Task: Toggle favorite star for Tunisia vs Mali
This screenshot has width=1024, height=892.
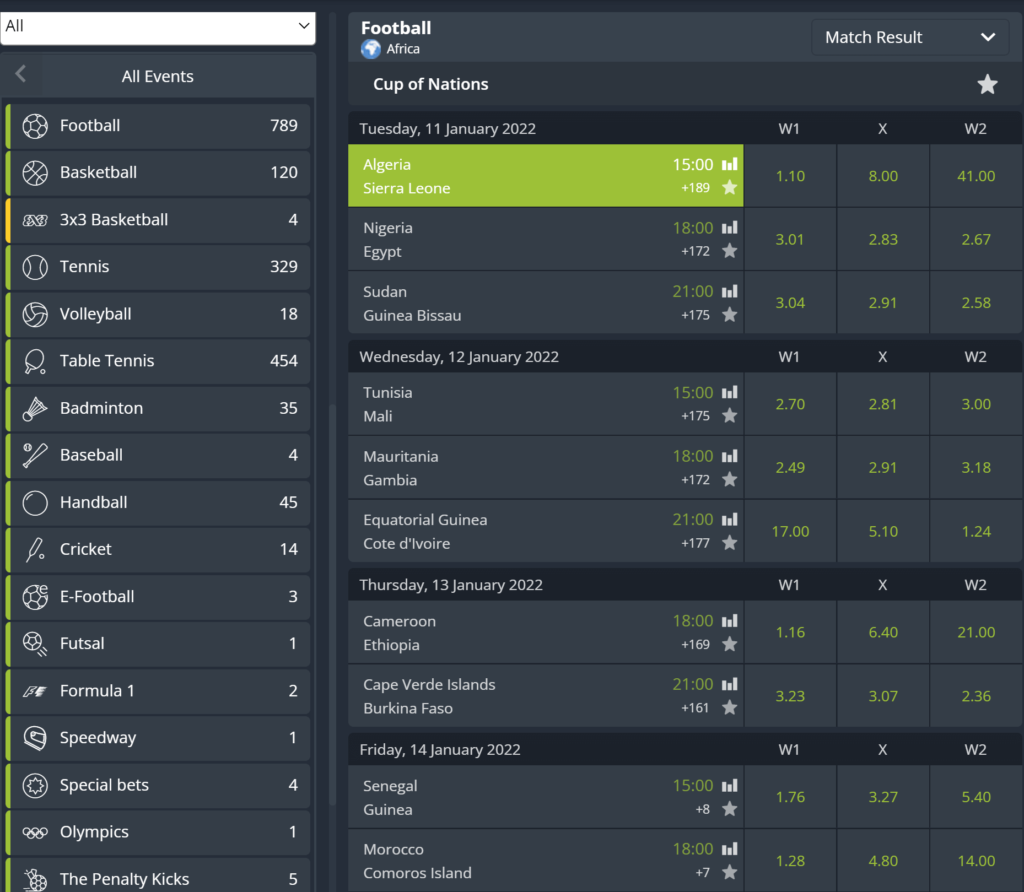Action: click(x=730, y=416)
